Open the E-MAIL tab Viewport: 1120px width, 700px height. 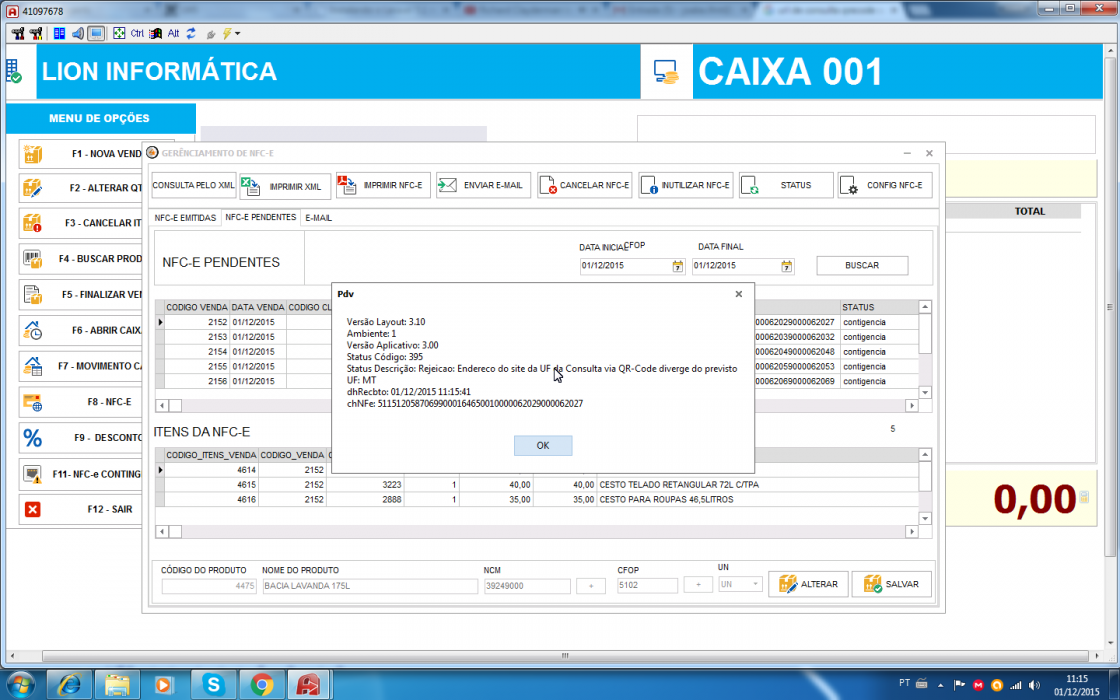tap(319, 218)
